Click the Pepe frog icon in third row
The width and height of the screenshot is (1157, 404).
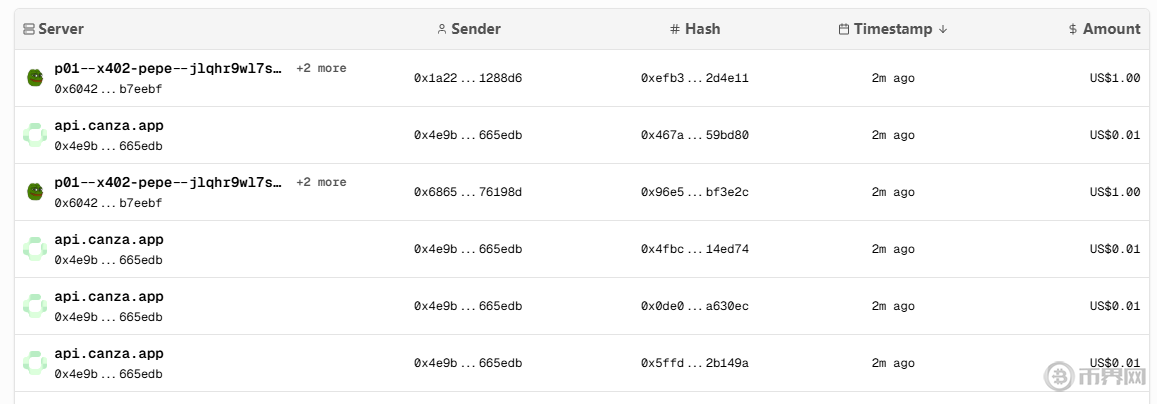[34, 191]
